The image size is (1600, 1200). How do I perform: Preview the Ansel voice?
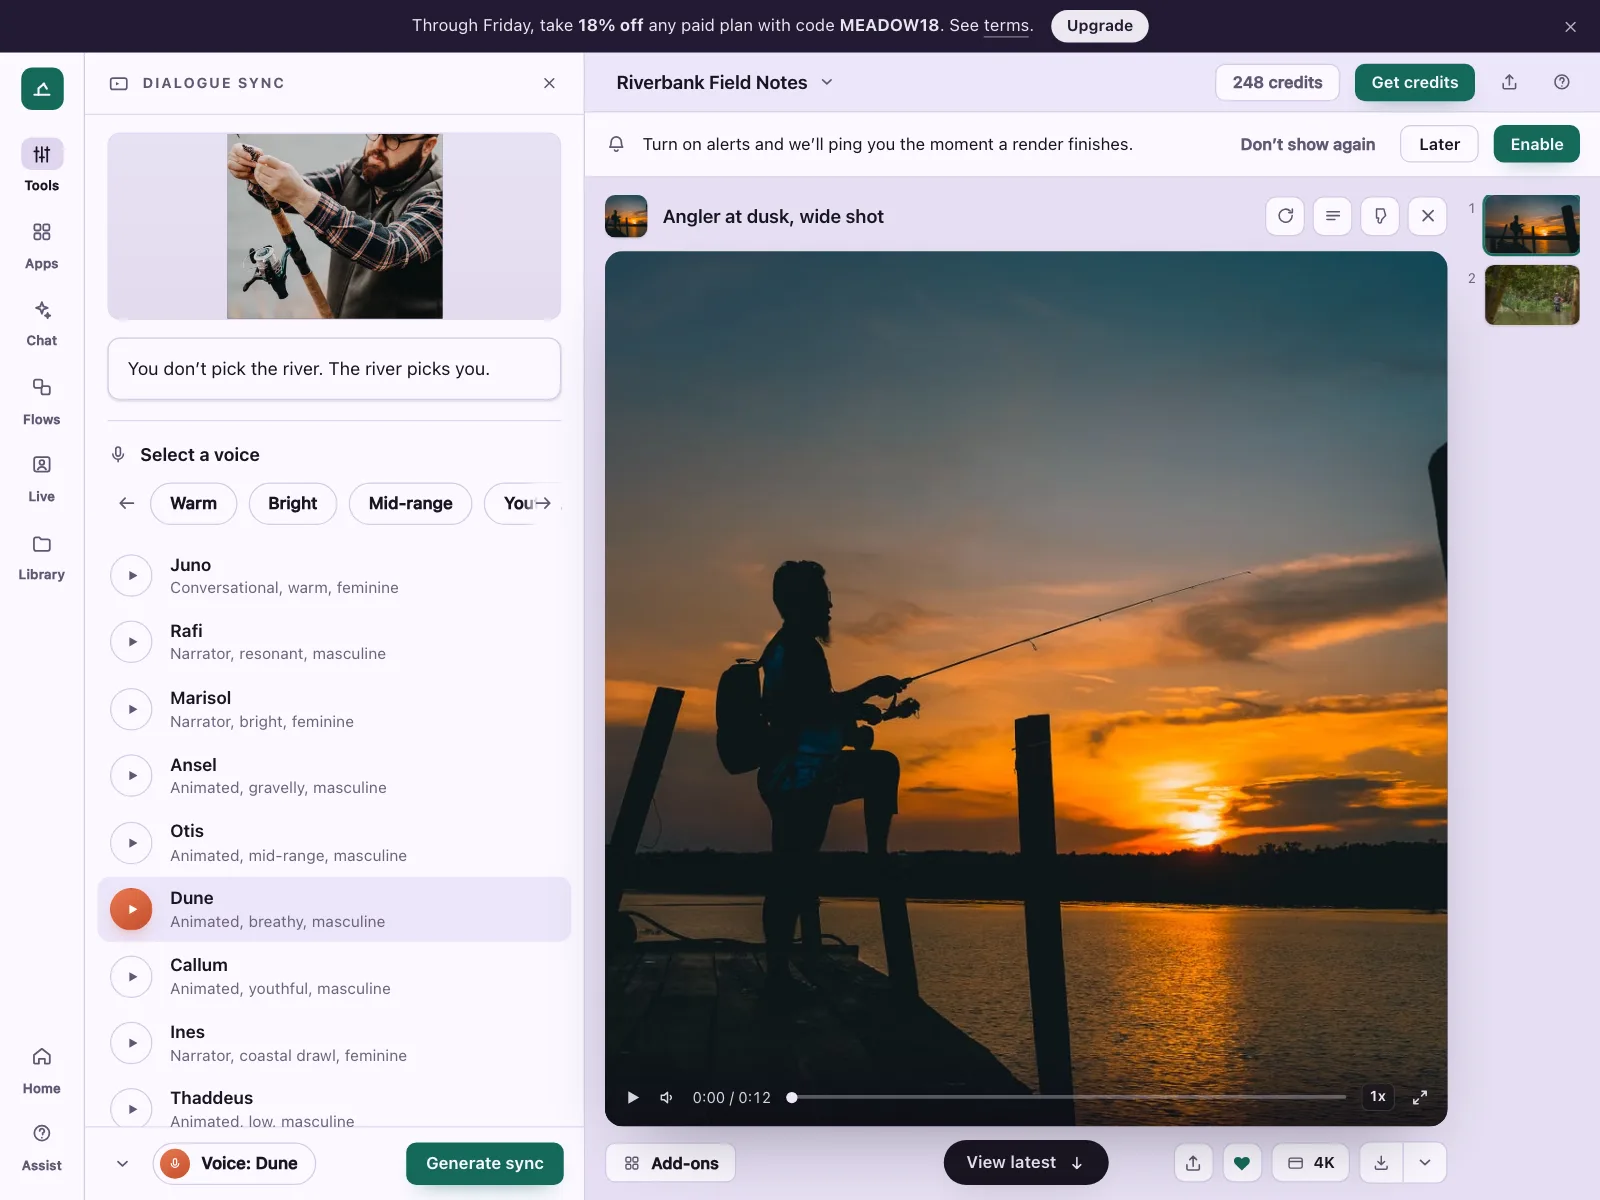[131, 776]
